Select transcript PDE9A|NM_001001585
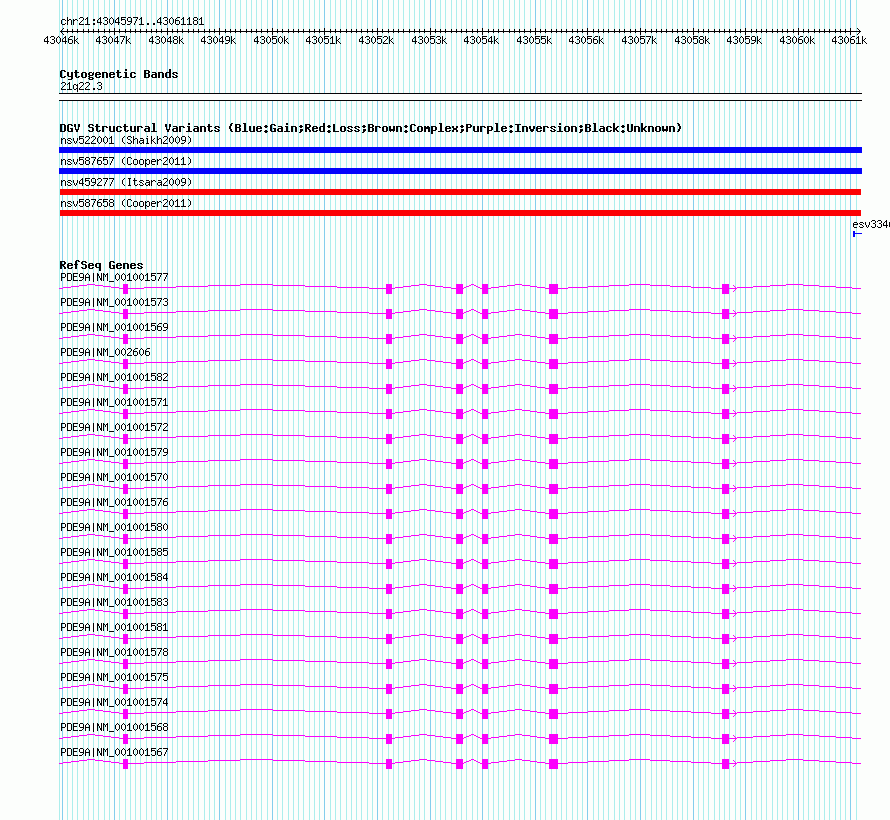The width and height of the screenshot is (890, 820). [114, 552]
